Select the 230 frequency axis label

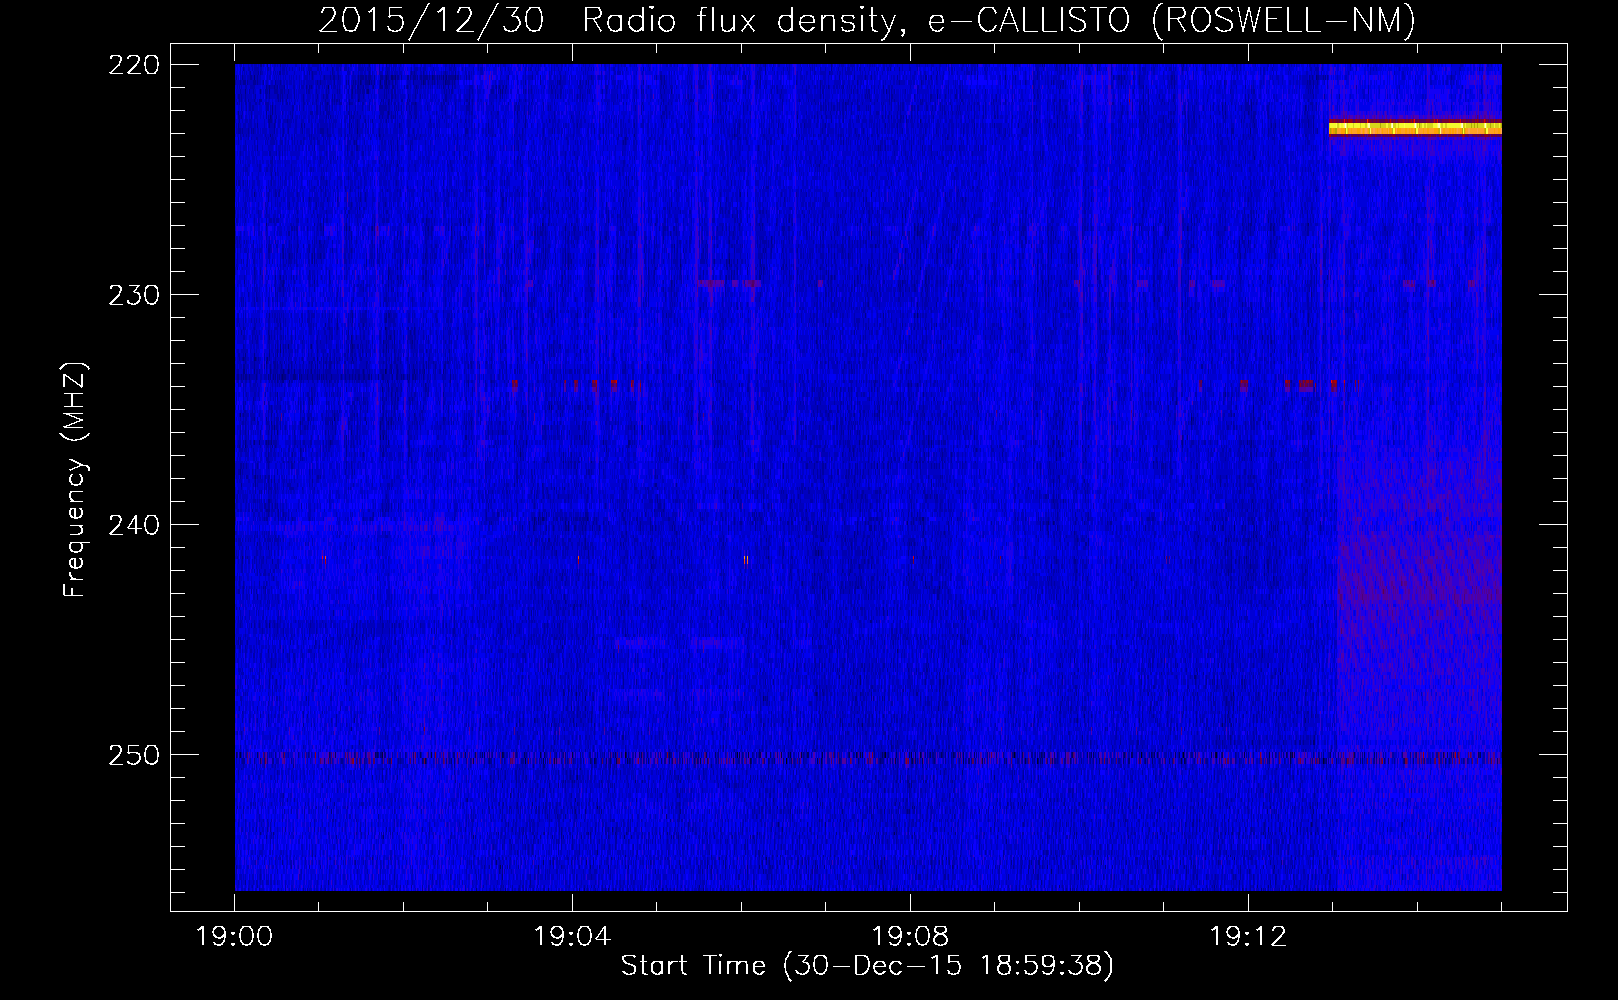(133, 295)
